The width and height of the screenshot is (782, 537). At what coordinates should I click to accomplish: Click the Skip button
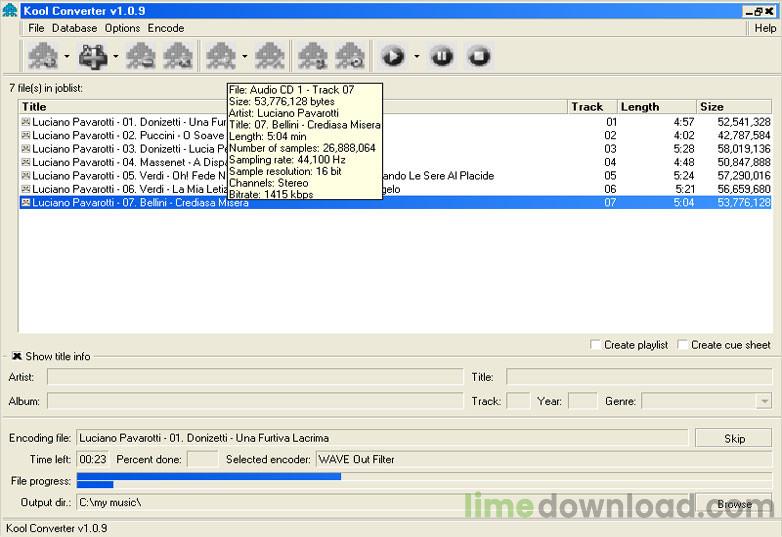(x=734, y=438)
